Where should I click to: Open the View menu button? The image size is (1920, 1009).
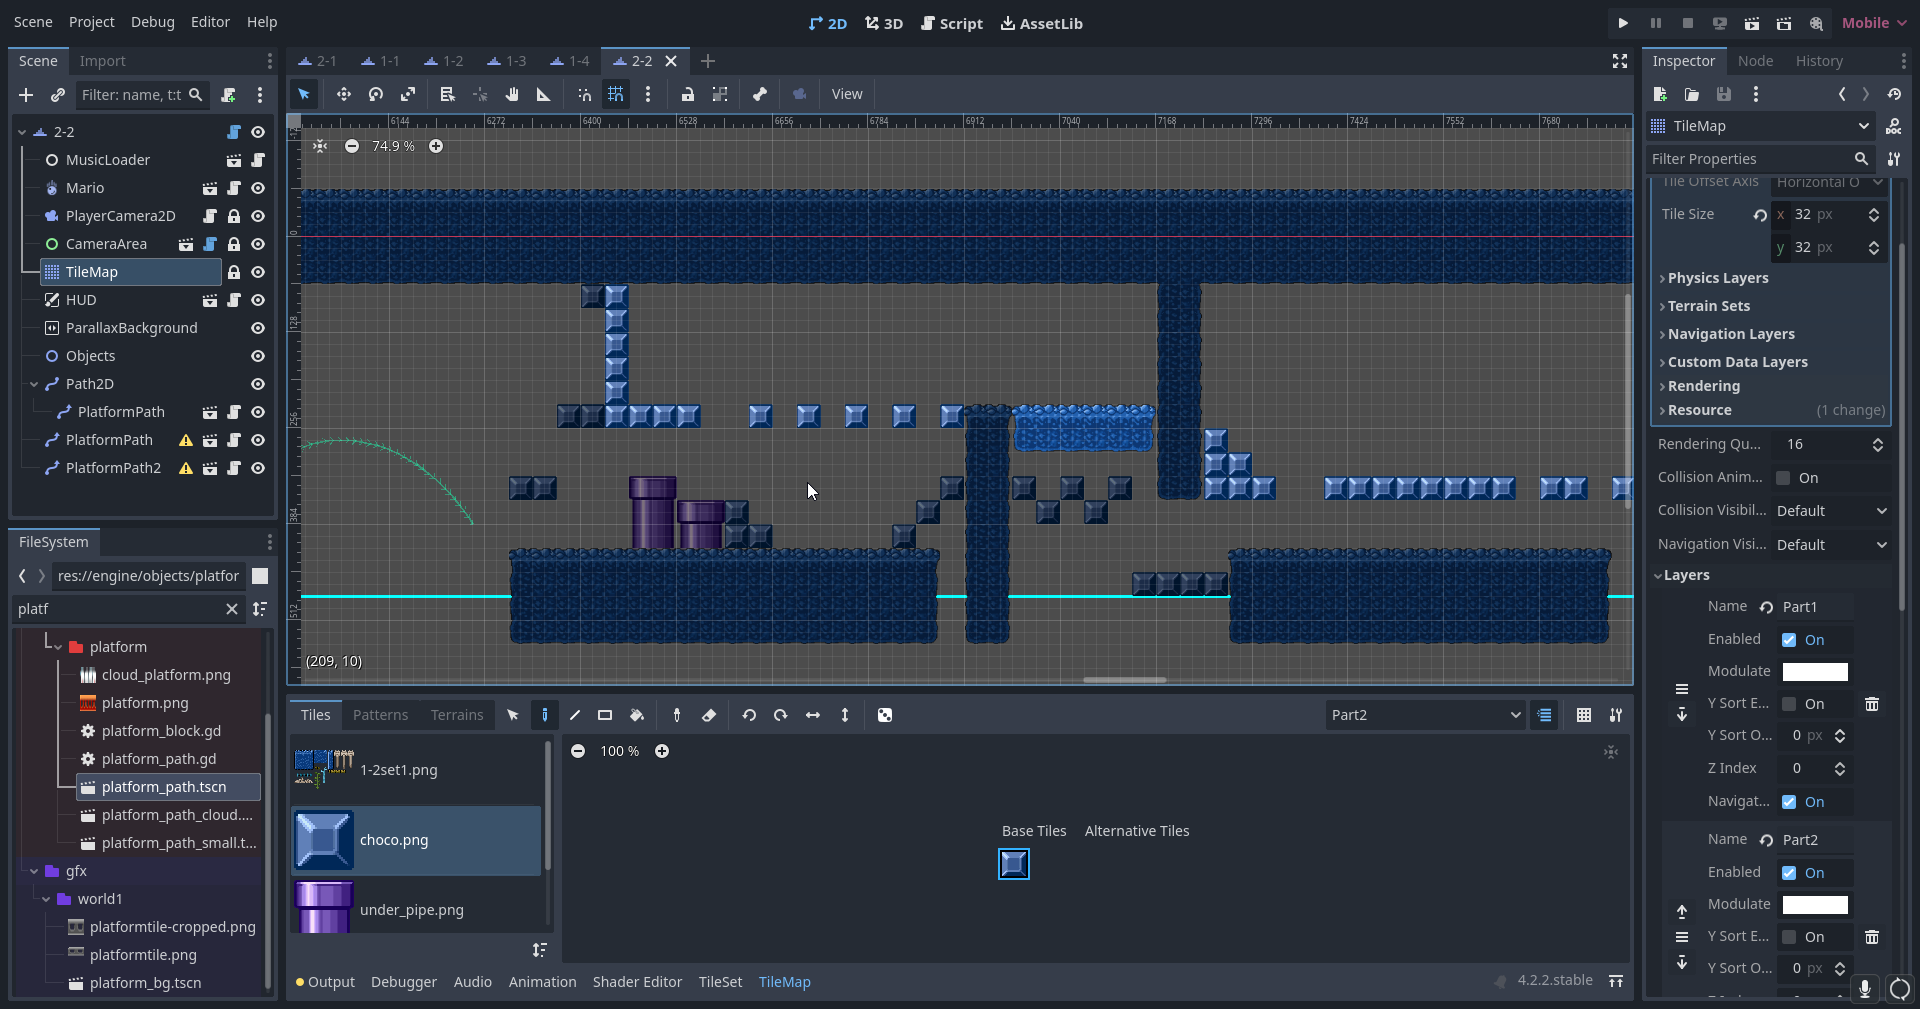tap(847, 94)
